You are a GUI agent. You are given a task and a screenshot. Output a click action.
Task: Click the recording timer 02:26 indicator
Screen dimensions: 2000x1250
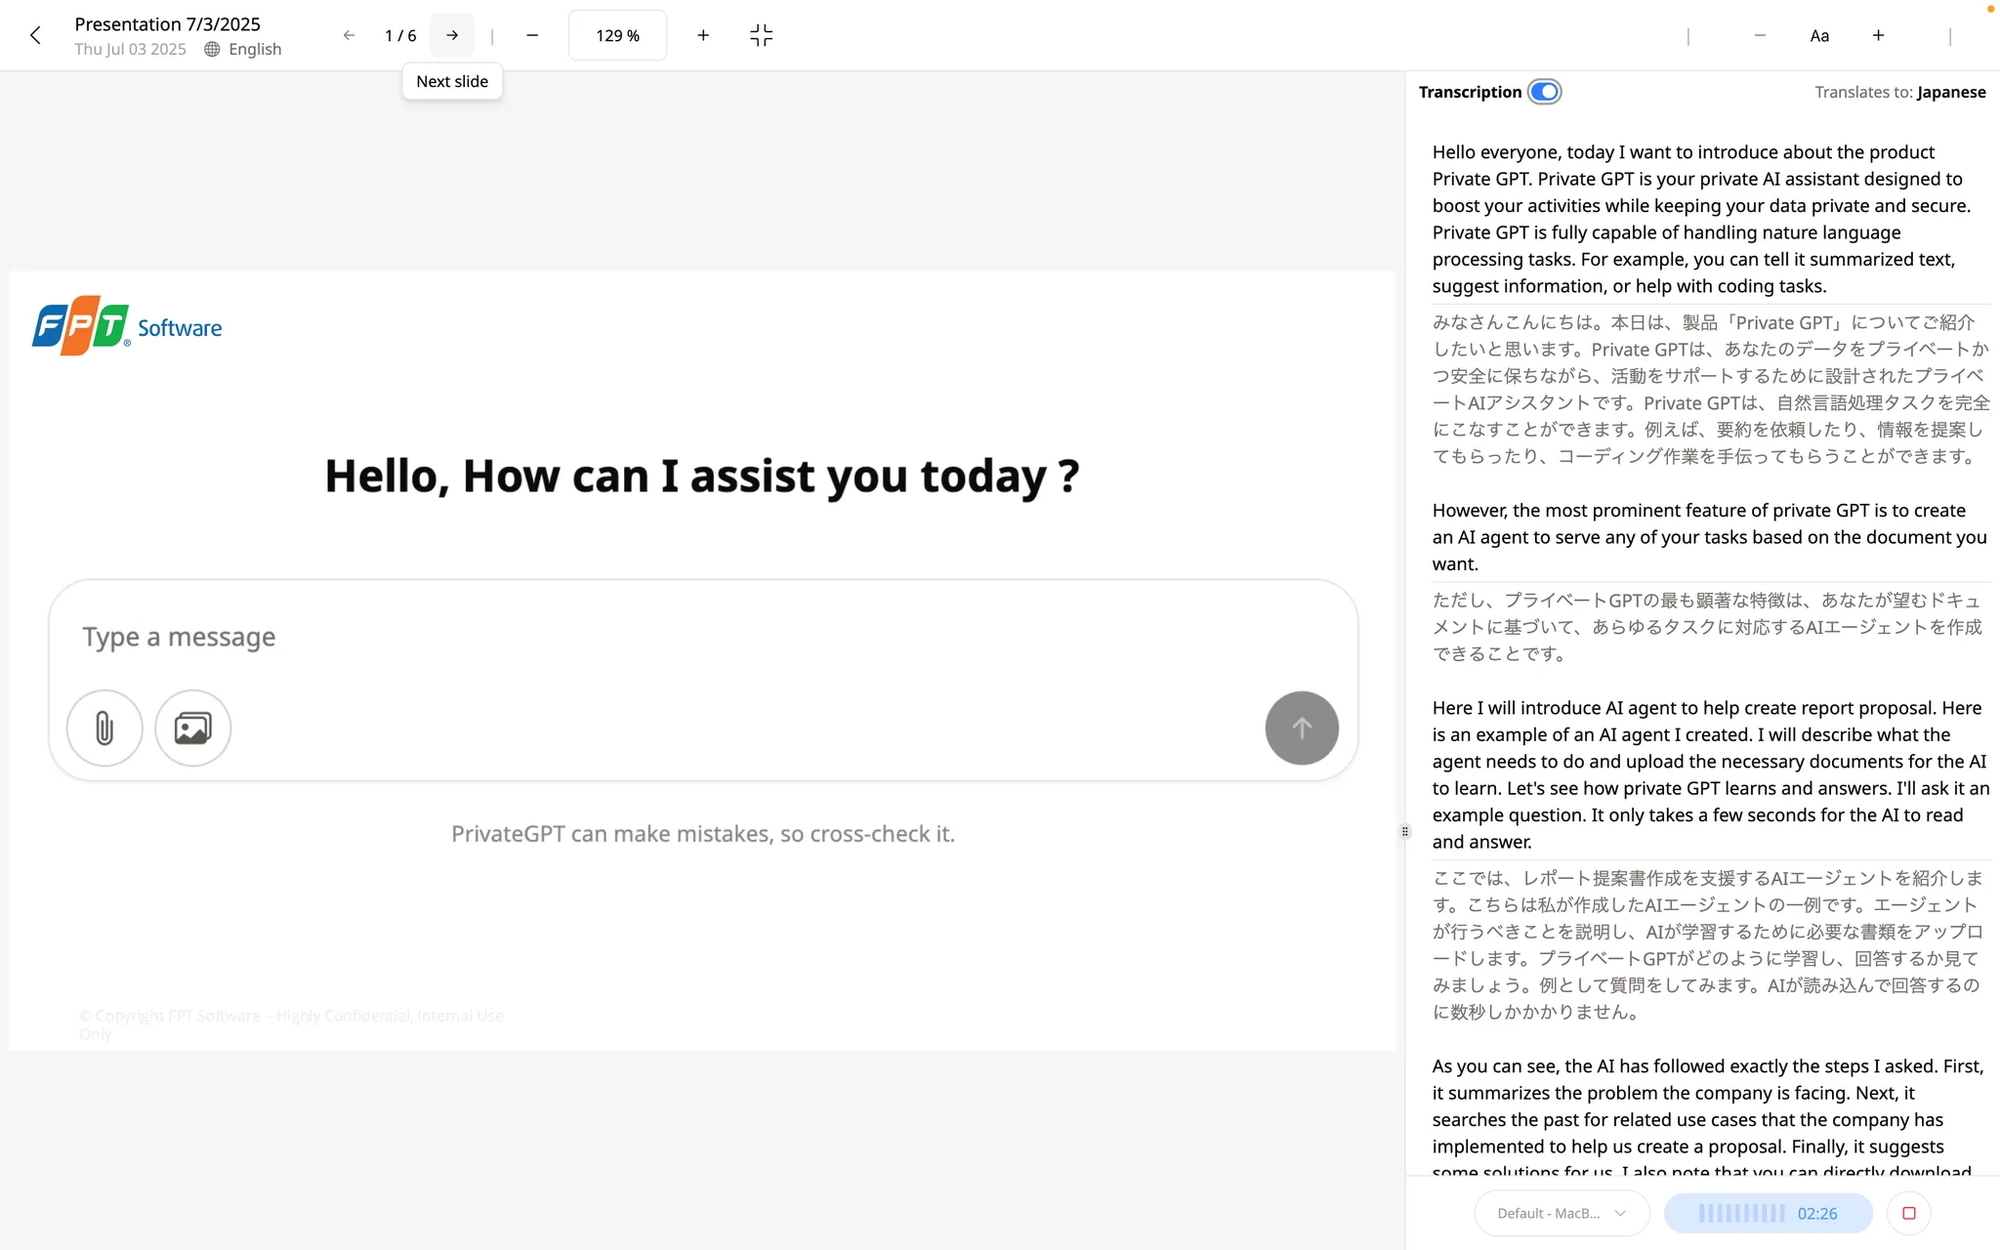pyautogui.click(x=1768, y=1213)
